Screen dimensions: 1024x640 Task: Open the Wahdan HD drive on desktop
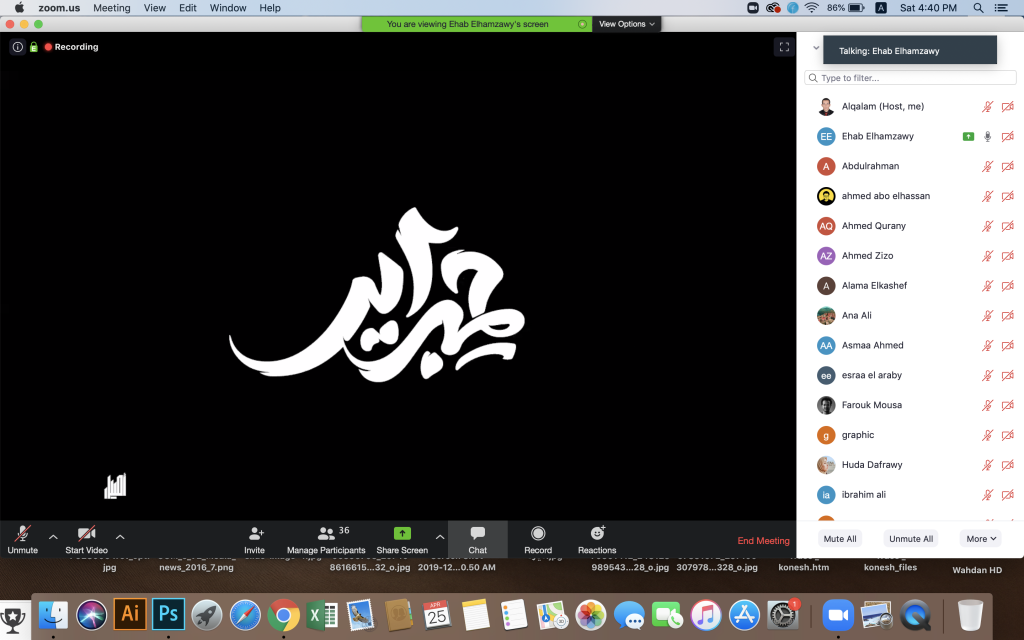[977, 570]
